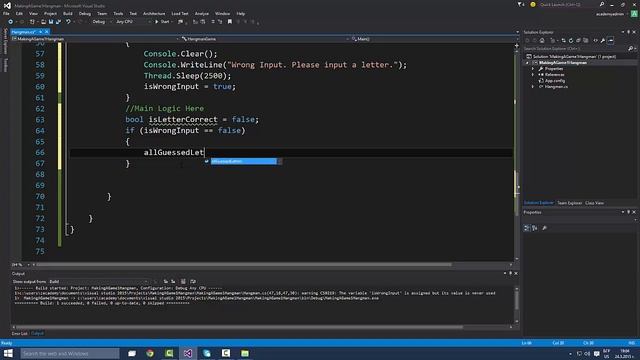Click the Undo toolbar icon

click(x=68, y=22)
